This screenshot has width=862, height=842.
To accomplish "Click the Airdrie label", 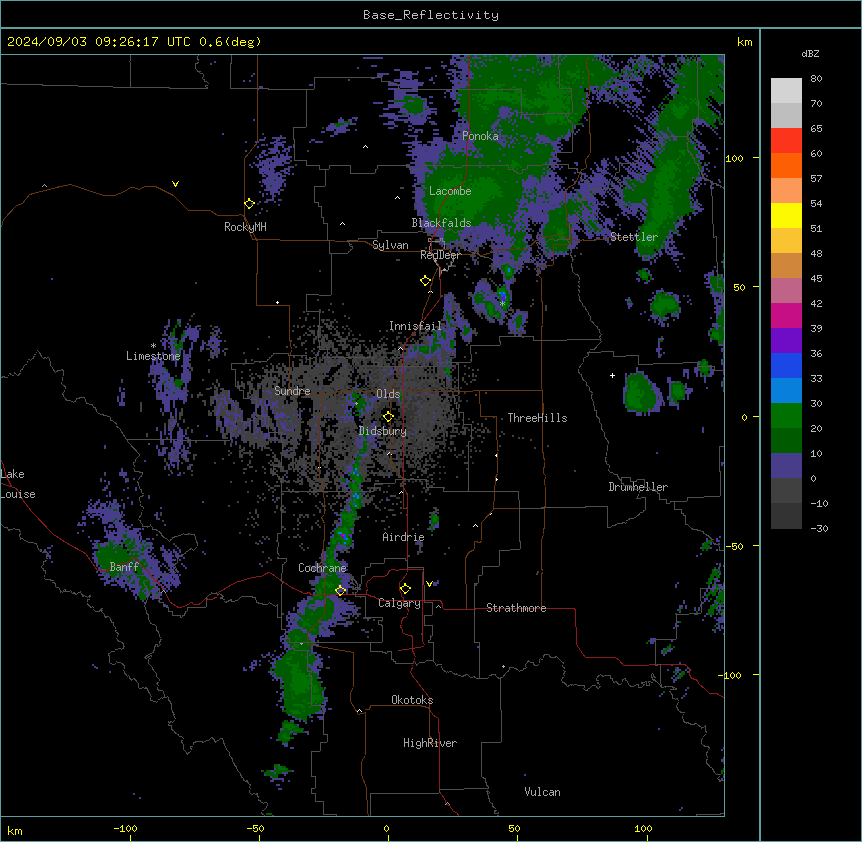I will point(404,537).
